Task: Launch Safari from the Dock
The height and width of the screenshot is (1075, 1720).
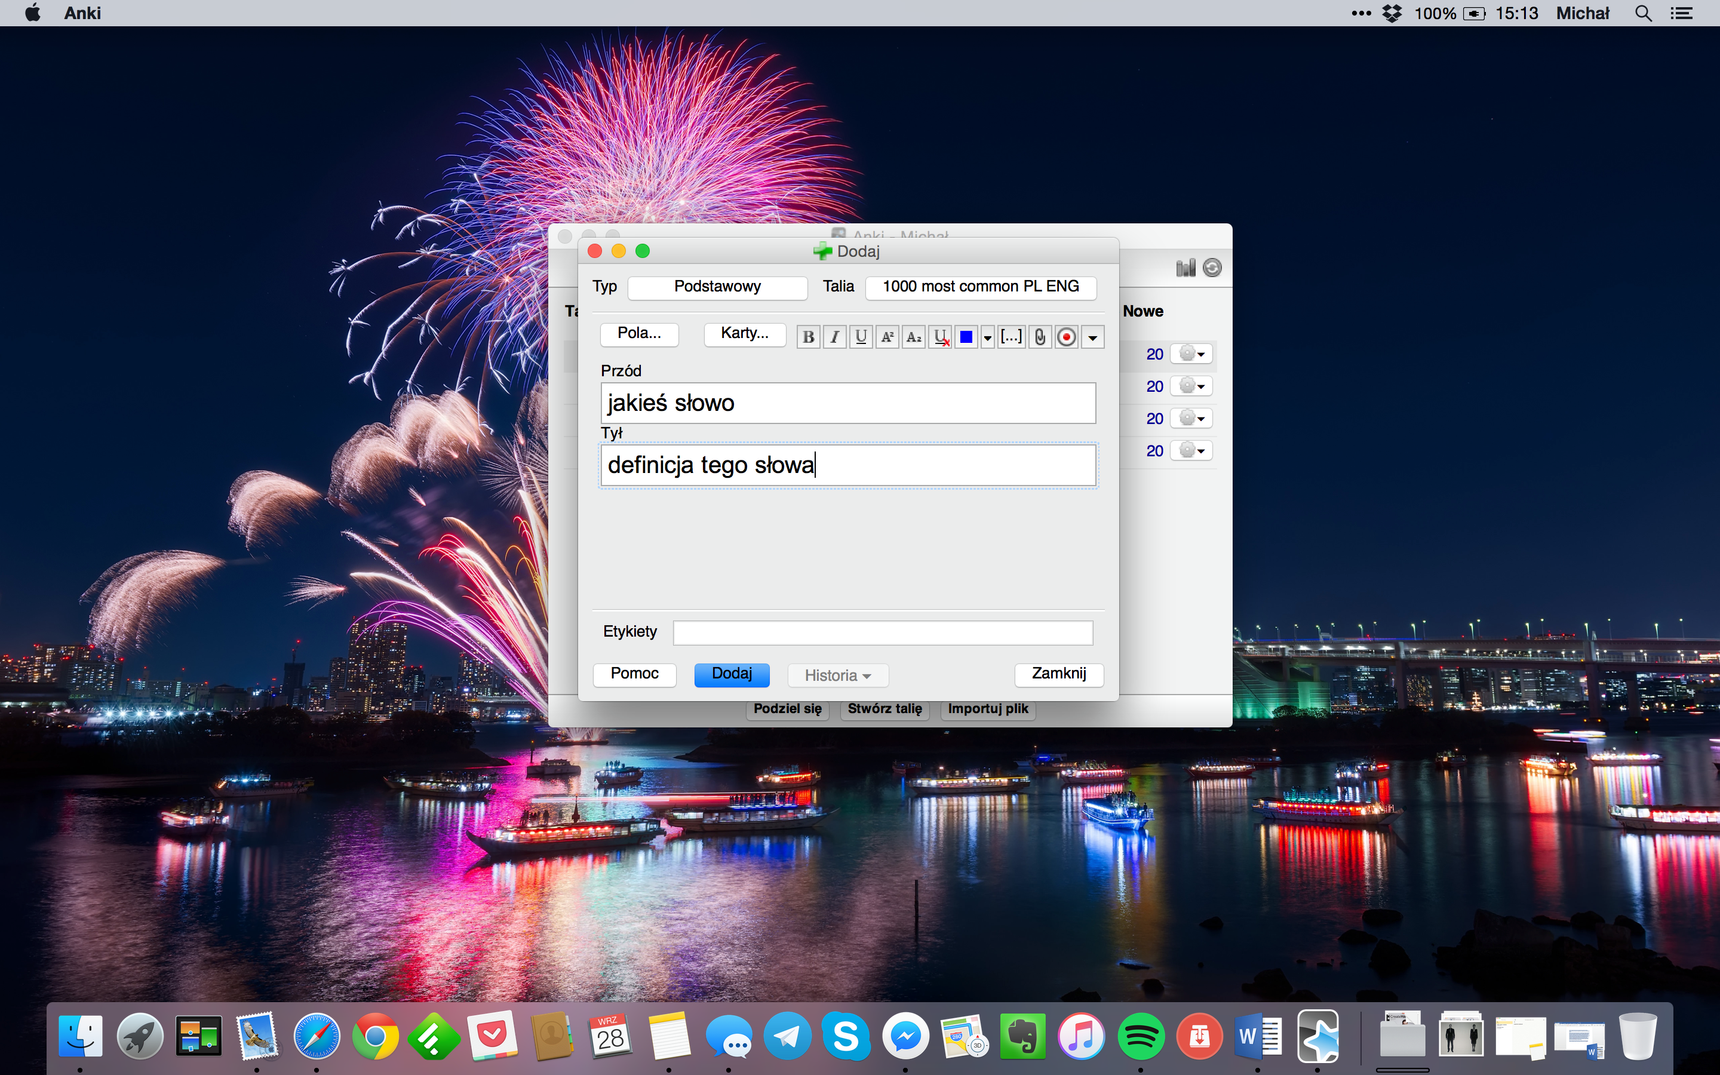Action: (x=316, y=1037)
